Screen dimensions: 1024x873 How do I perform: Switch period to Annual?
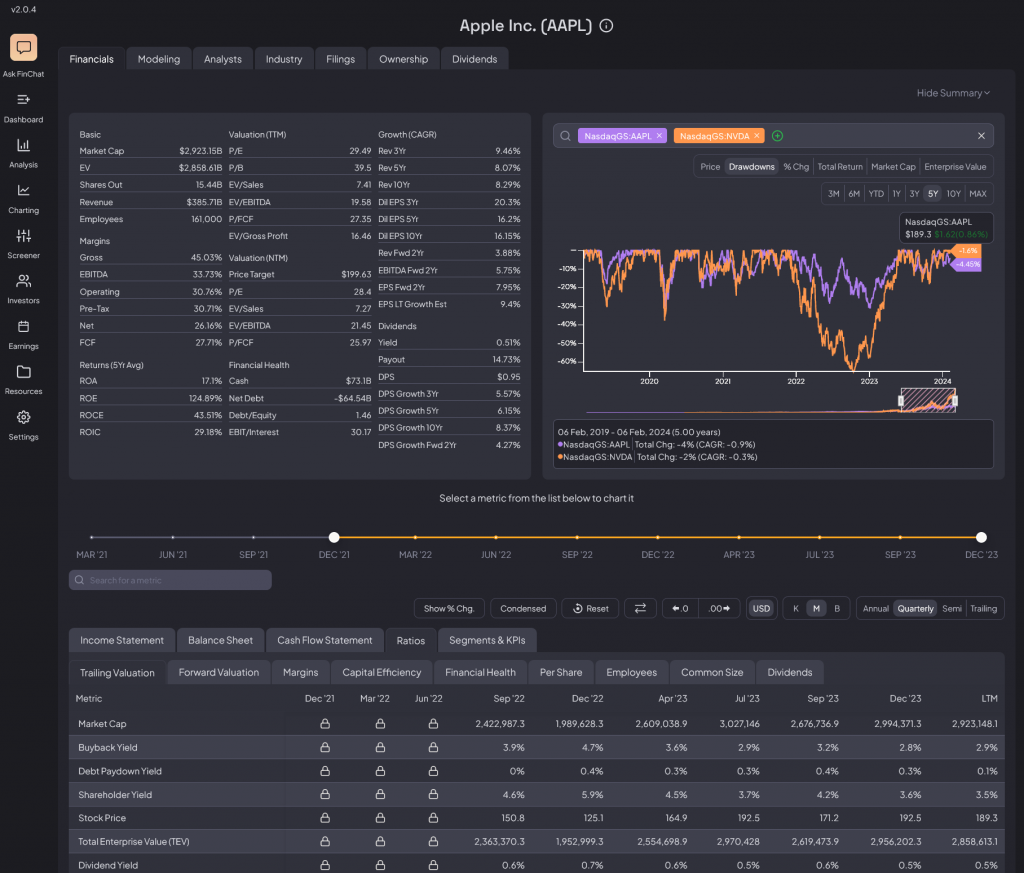coord(875,608)
